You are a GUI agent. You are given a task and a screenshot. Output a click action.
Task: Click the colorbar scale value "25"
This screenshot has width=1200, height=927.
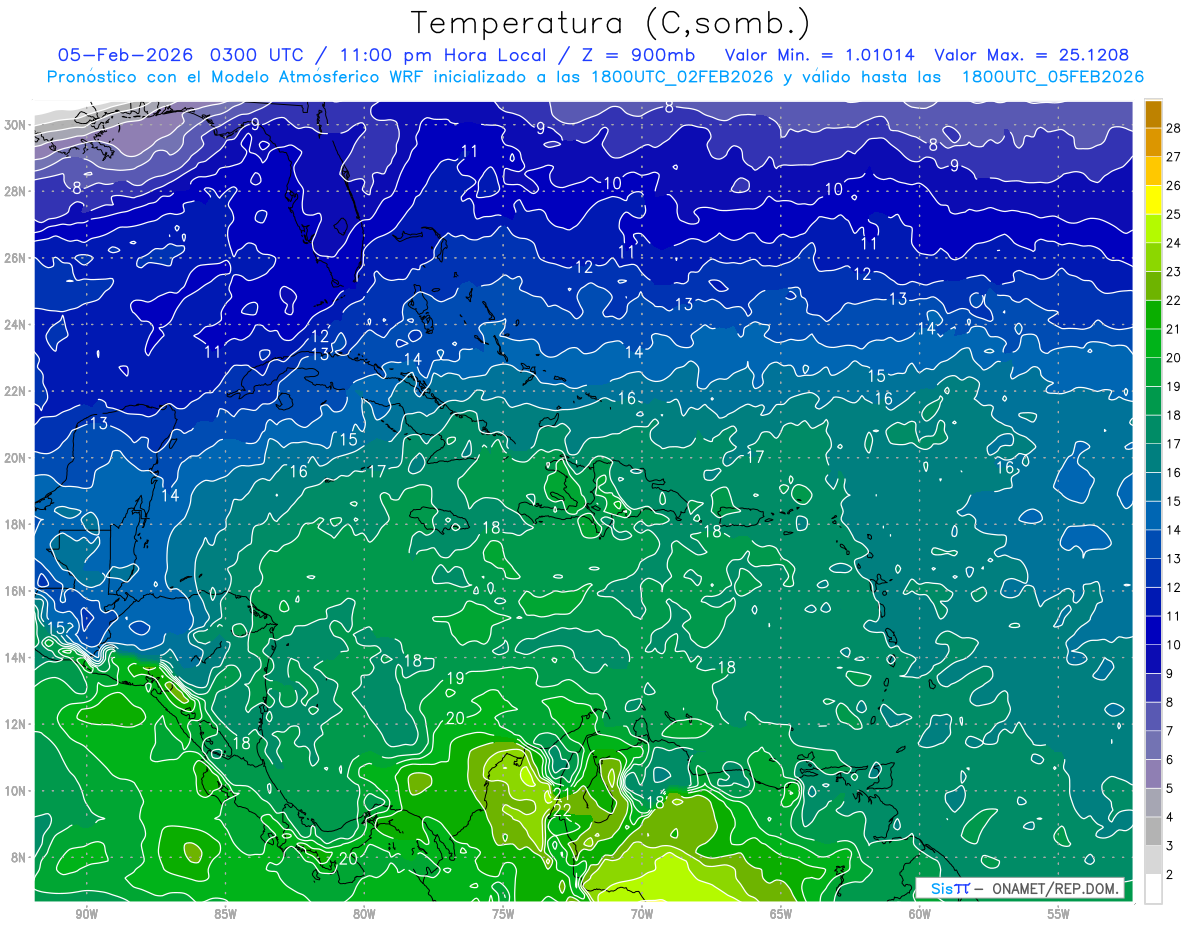pos(1174,214)
